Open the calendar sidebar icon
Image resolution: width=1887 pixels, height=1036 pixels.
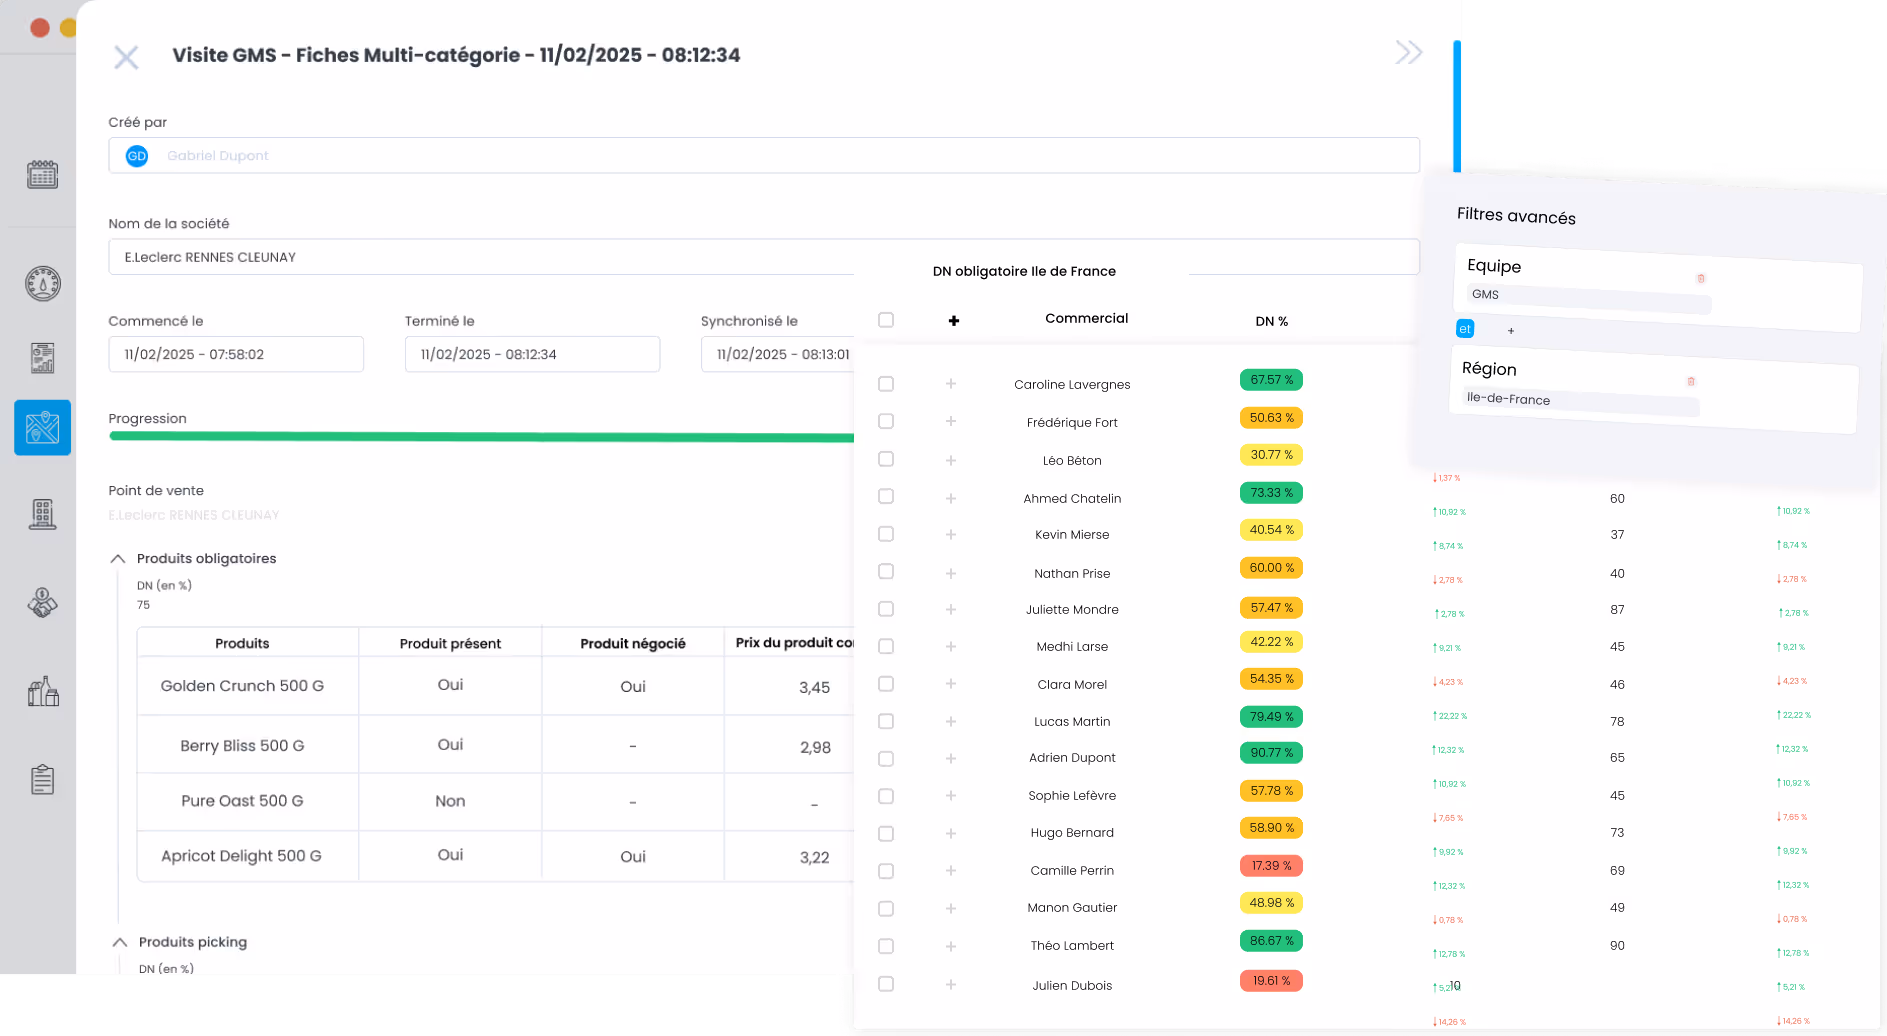41,174
